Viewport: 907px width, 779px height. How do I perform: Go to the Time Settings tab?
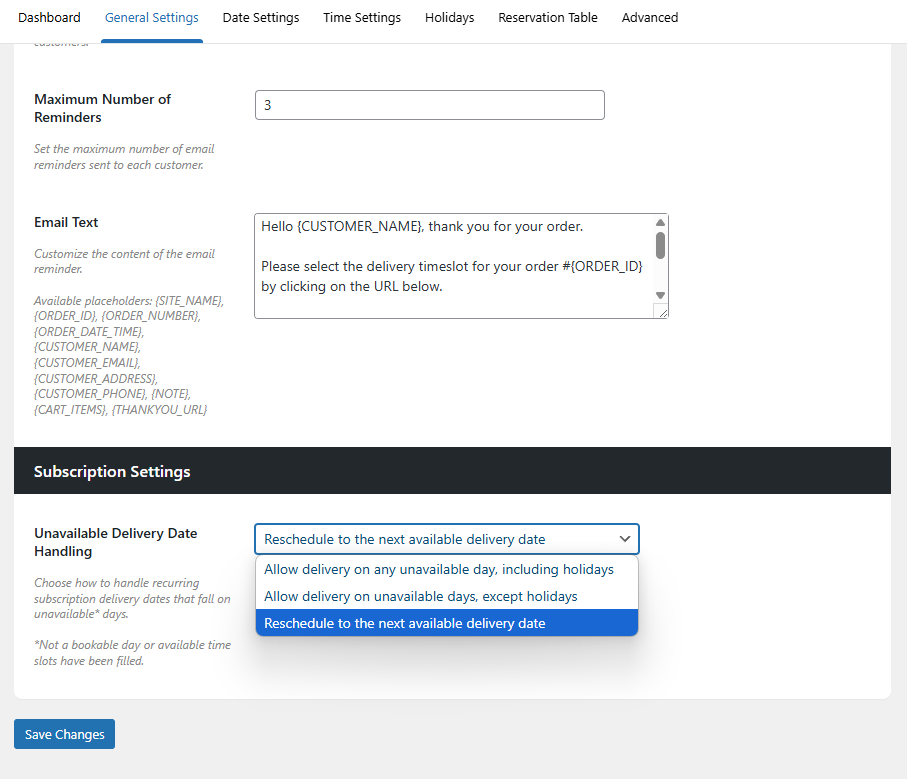point(361,17)
